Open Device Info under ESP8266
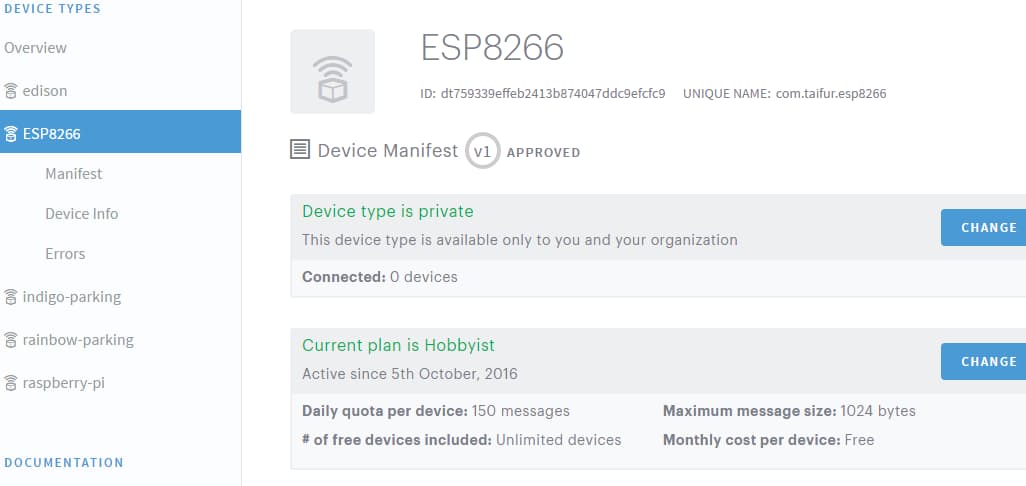 coord(82,214)
